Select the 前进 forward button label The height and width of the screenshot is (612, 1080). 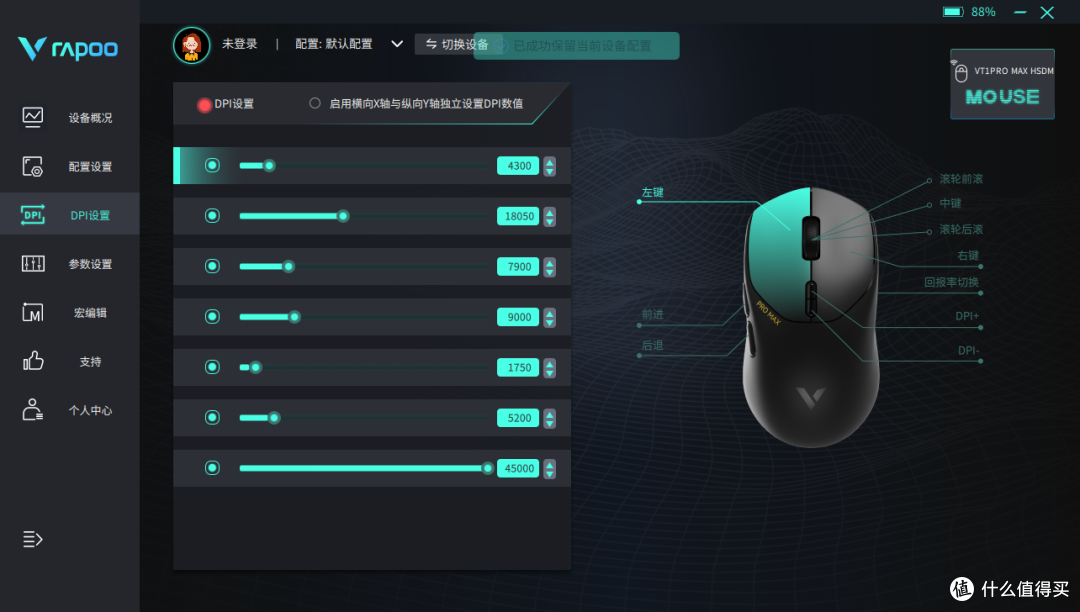pyautogui.click(x=652, y=315)
